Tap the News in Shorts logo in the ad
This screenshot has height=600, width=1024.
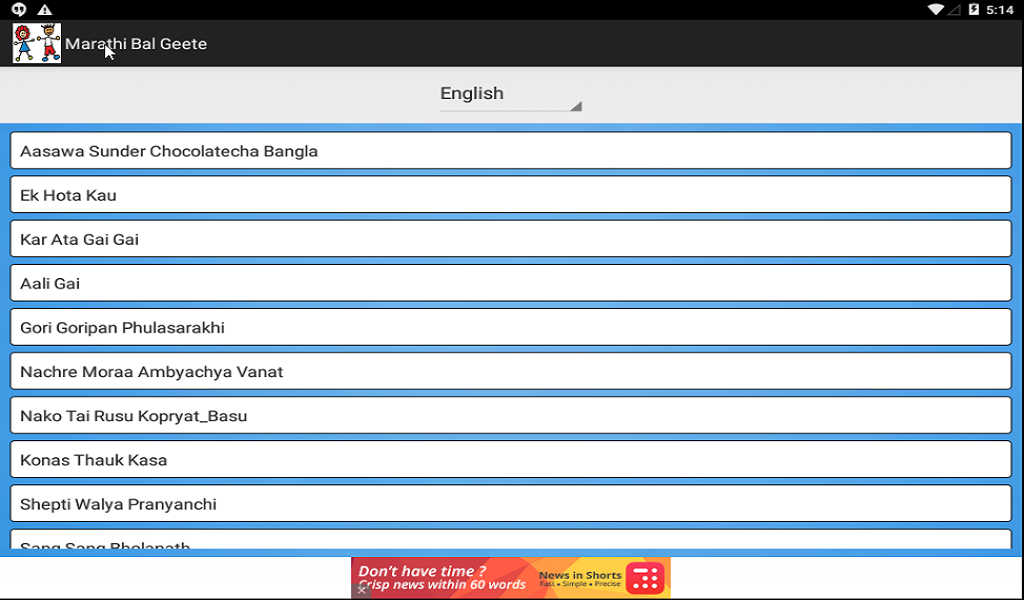click(x=645, y=578)
